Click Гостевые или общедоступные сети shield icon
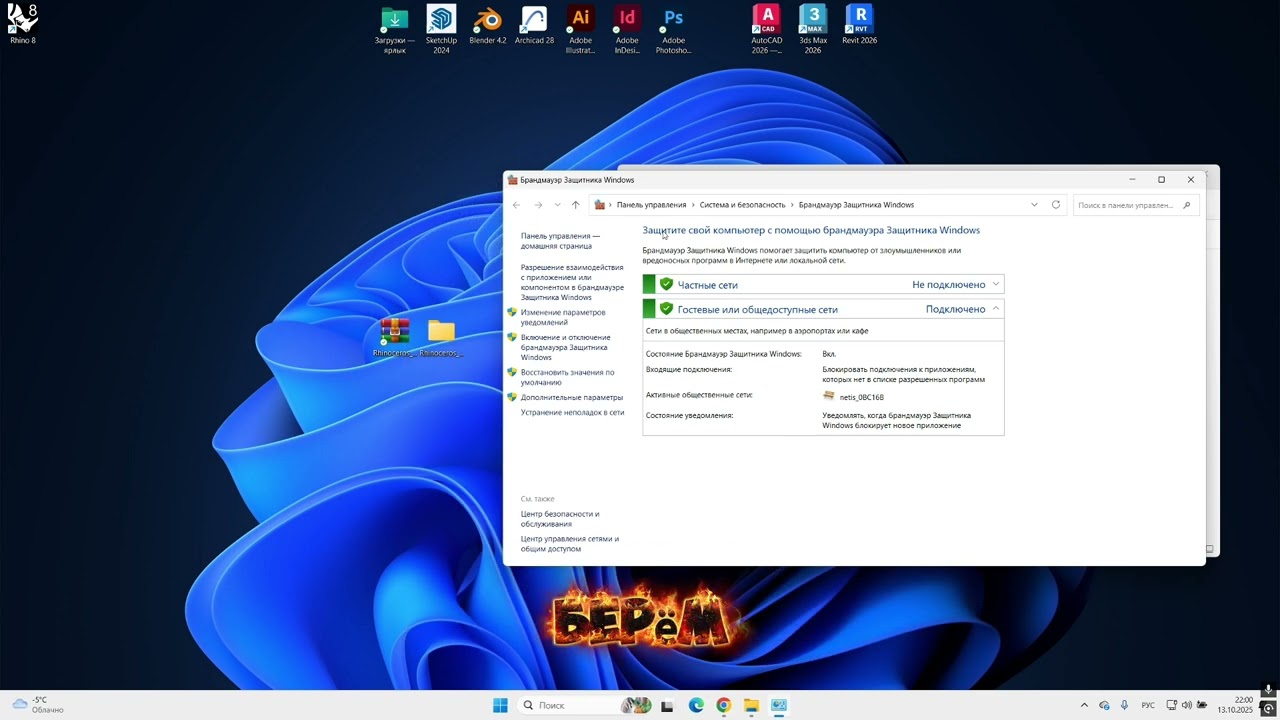1280x720 pixels. click(x=666, y=309)
